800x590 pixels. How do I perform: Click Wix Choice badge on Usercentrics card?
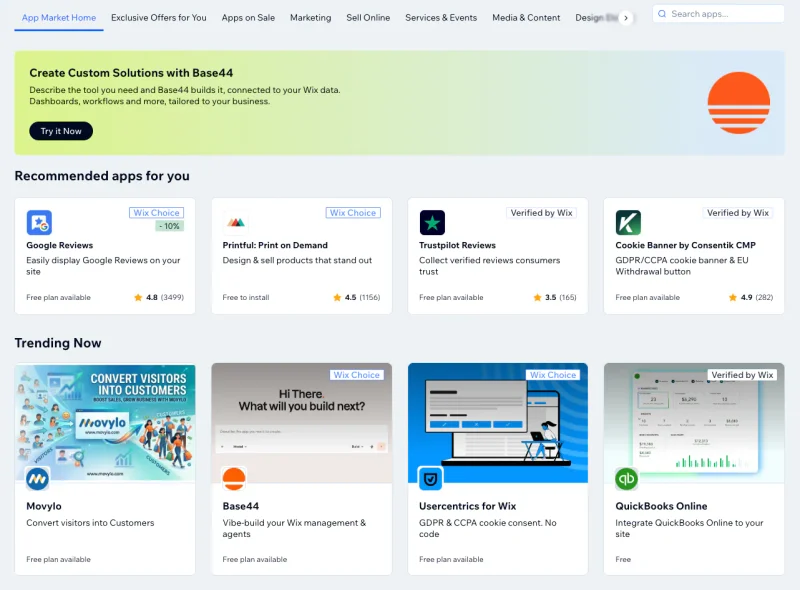(553, 375)
